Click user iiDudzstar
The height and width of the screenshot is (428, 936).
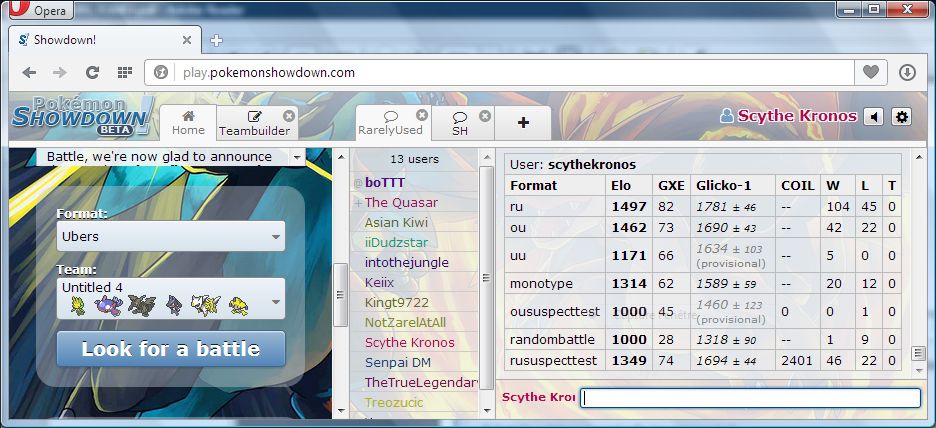pyautogui.click(x=396, y=243)
